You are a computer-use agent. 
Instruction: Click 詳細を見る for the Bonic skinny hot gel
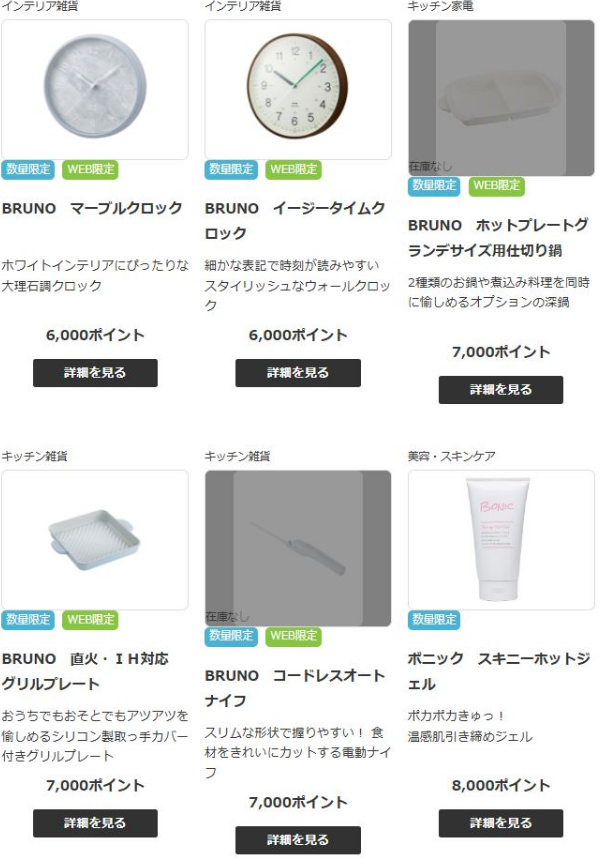[x=501, y=823]
